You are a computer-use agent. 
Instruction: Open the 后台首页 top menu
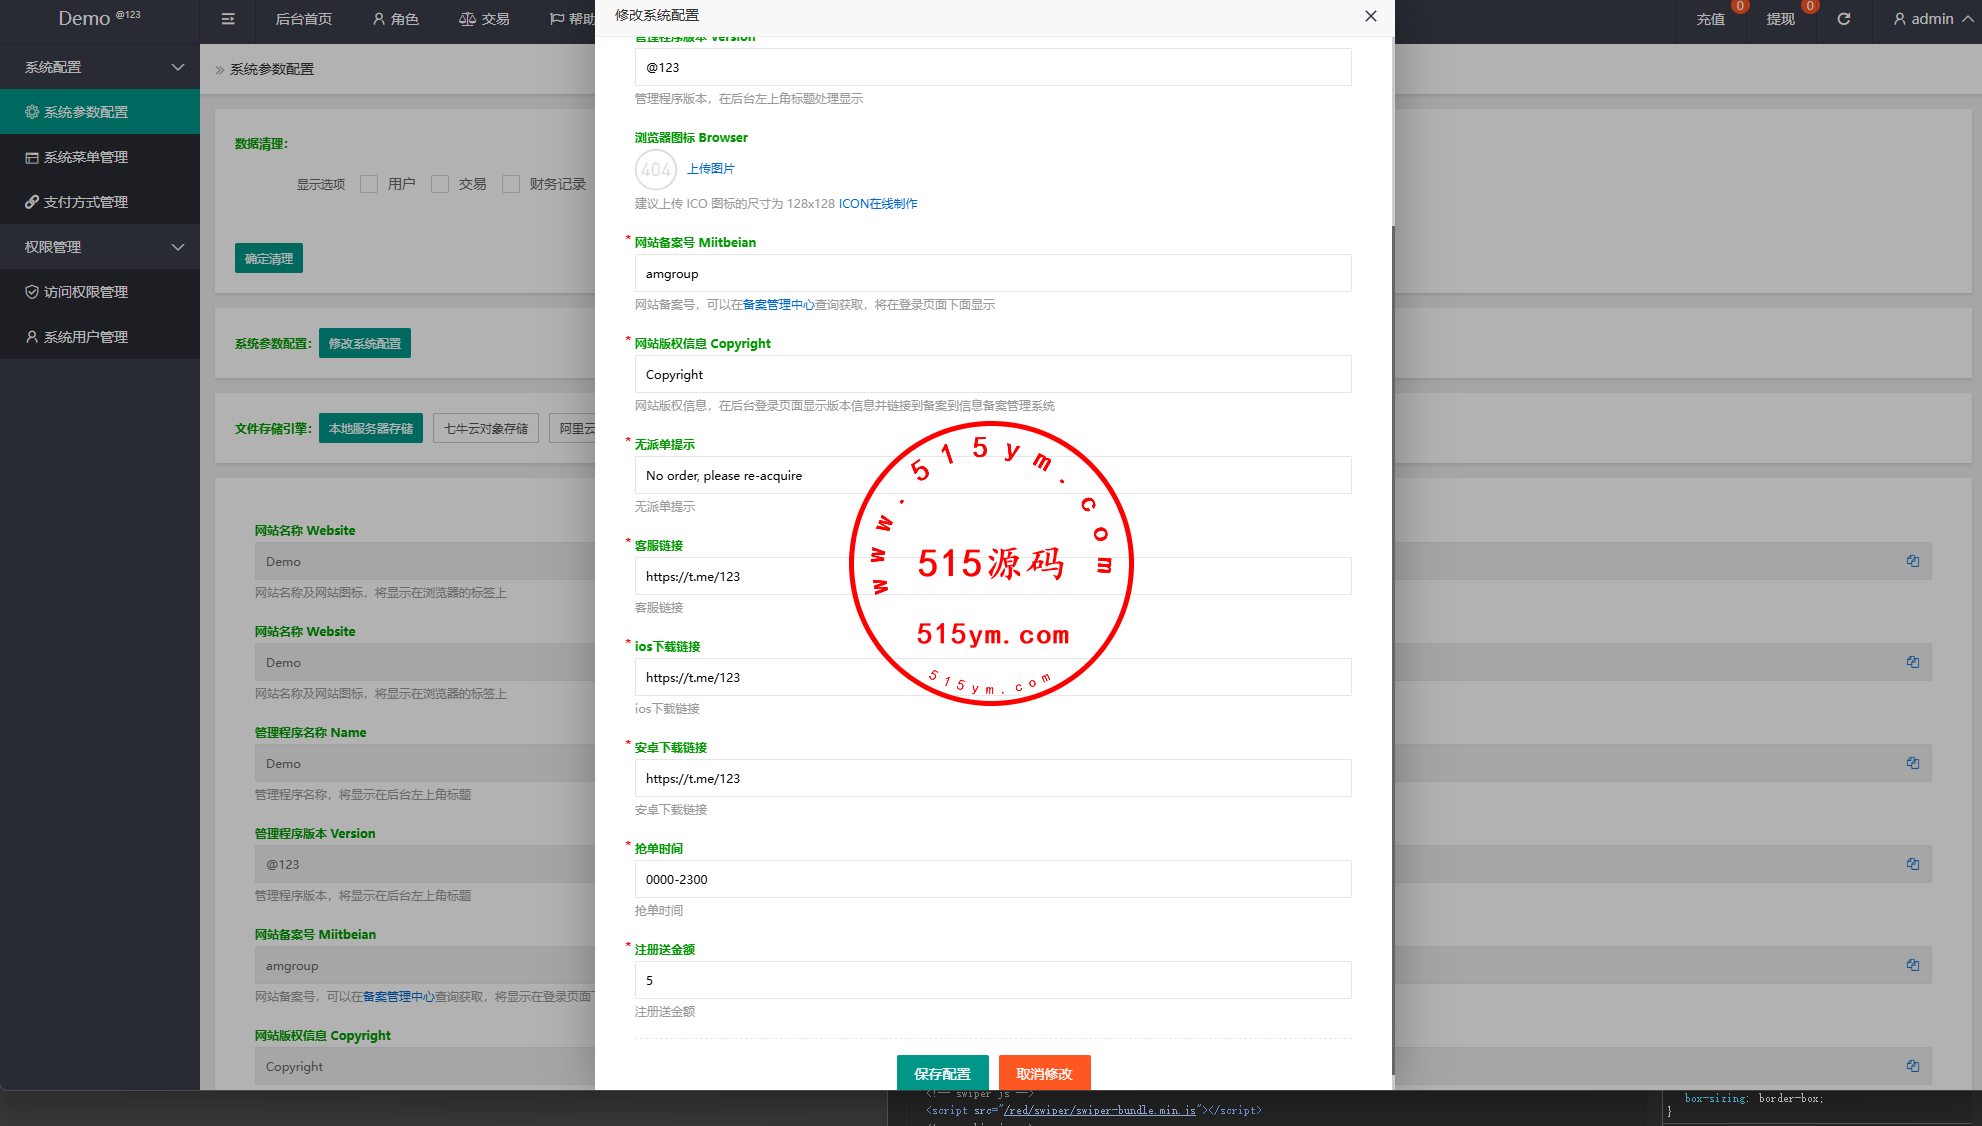point(303,19)
